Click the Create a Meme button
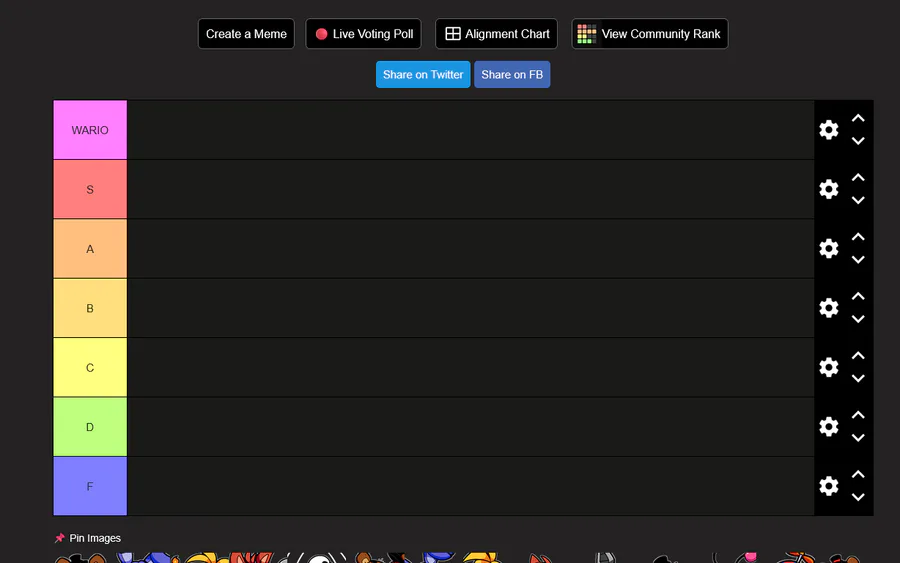The image size is (900, 563). point(246,34)
